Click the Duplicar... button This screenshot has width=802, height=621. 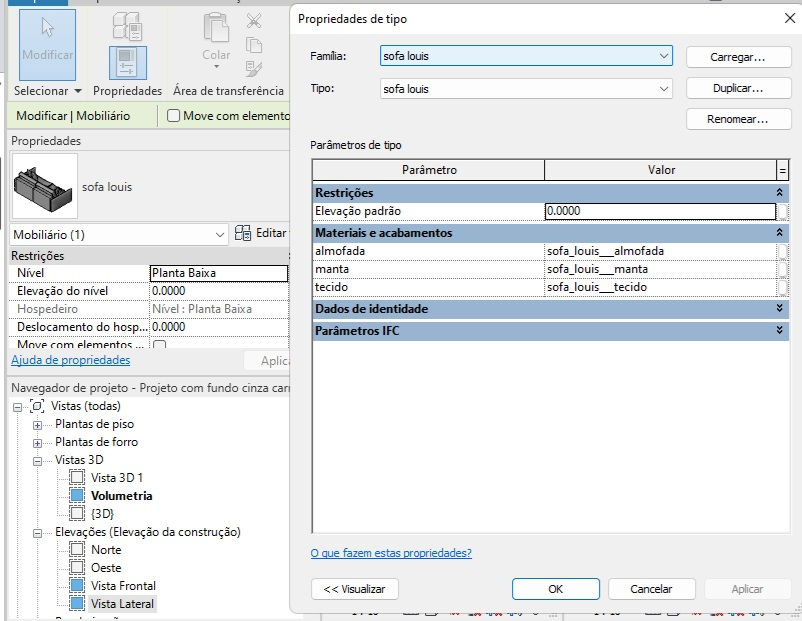(738, 88)
